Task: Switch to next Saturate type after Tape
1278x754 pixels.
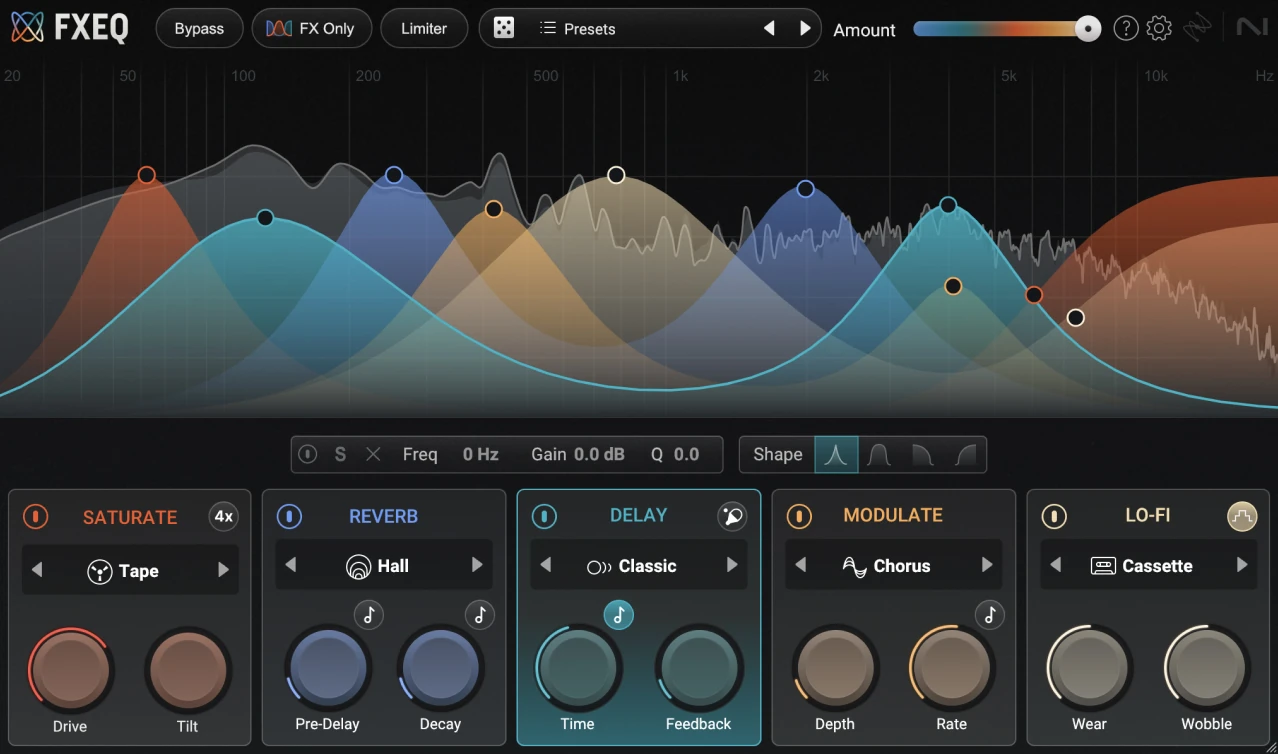Action: pyautogui.click(x=223, y=570)
